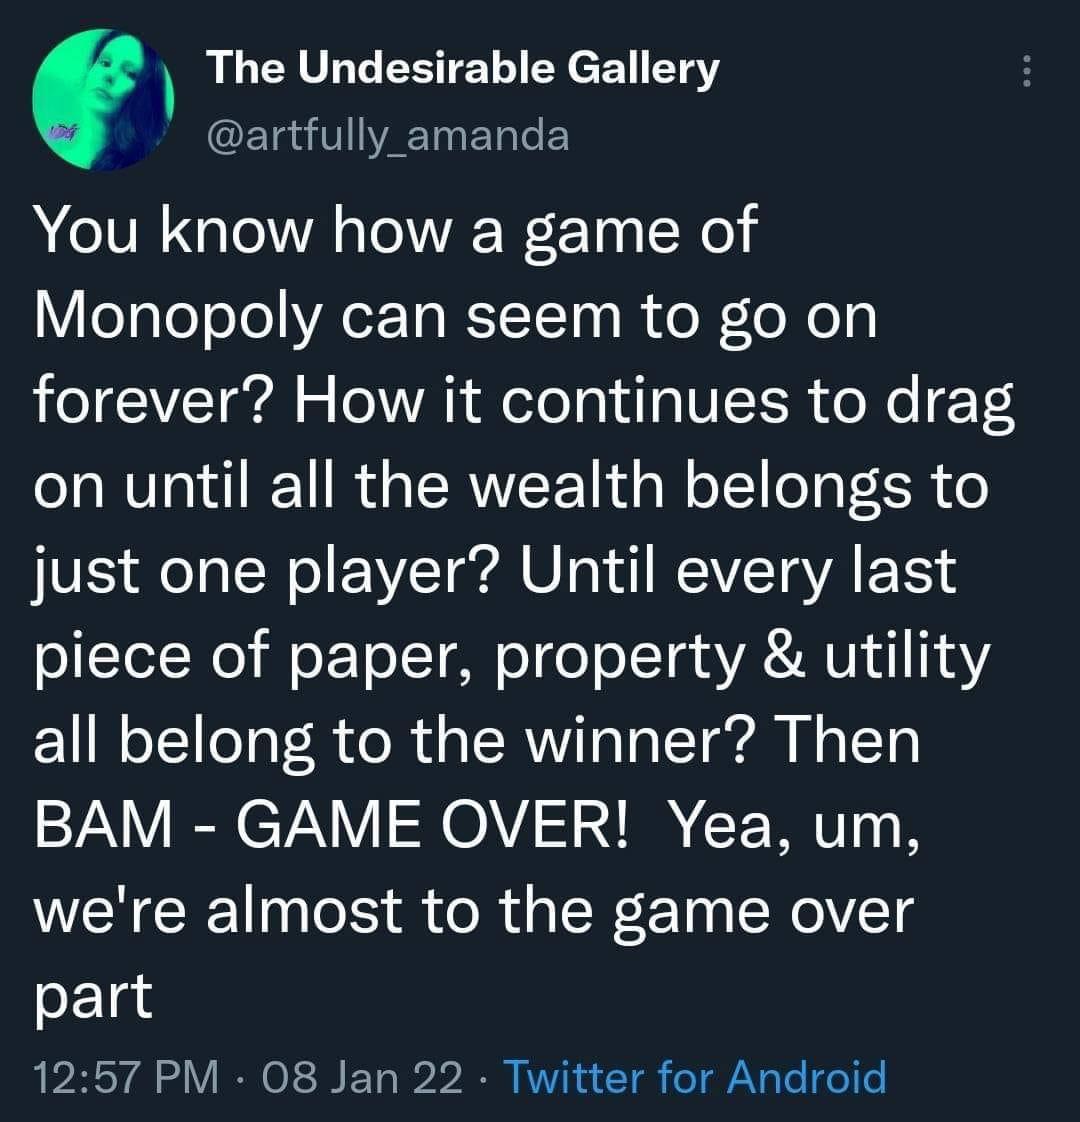The width and height of the screenshot is (1080, 1122).
Task: Click the BAM - GAME OVER! text
Action: click(333, 826)
